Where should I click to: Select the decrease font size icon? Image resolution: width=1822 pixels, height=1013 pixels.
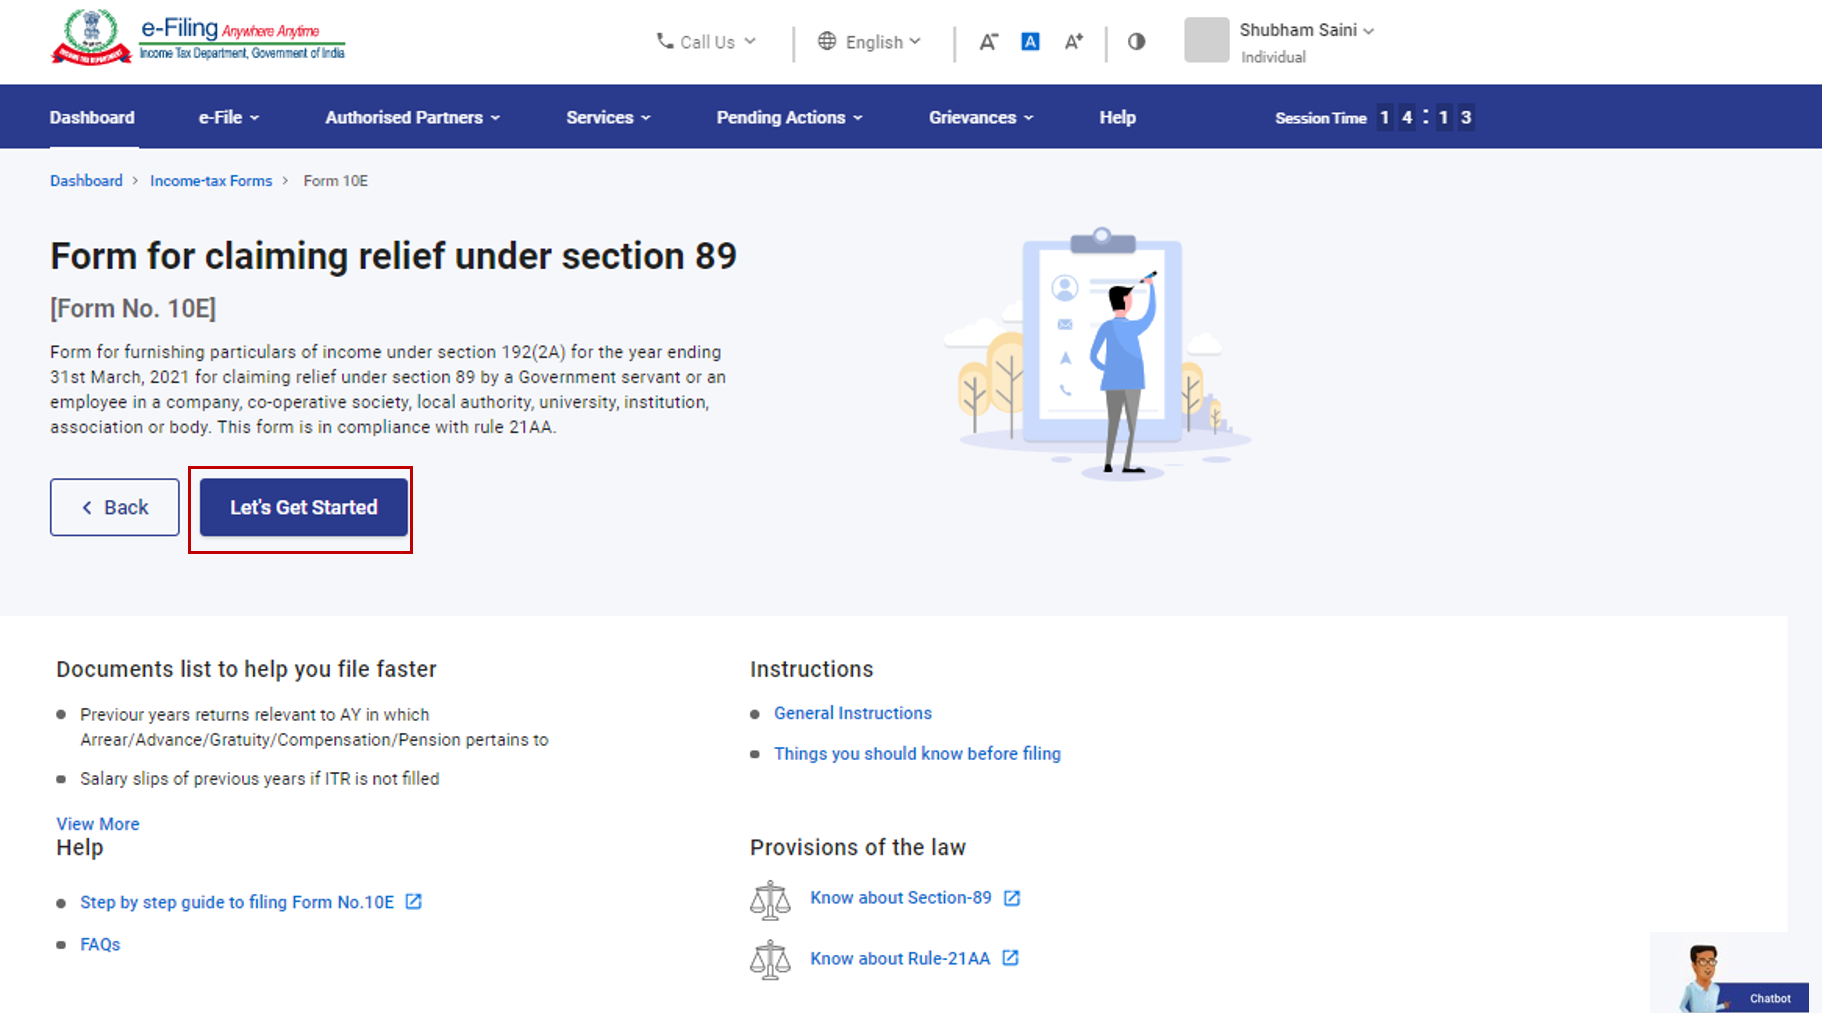click(988, 41)
